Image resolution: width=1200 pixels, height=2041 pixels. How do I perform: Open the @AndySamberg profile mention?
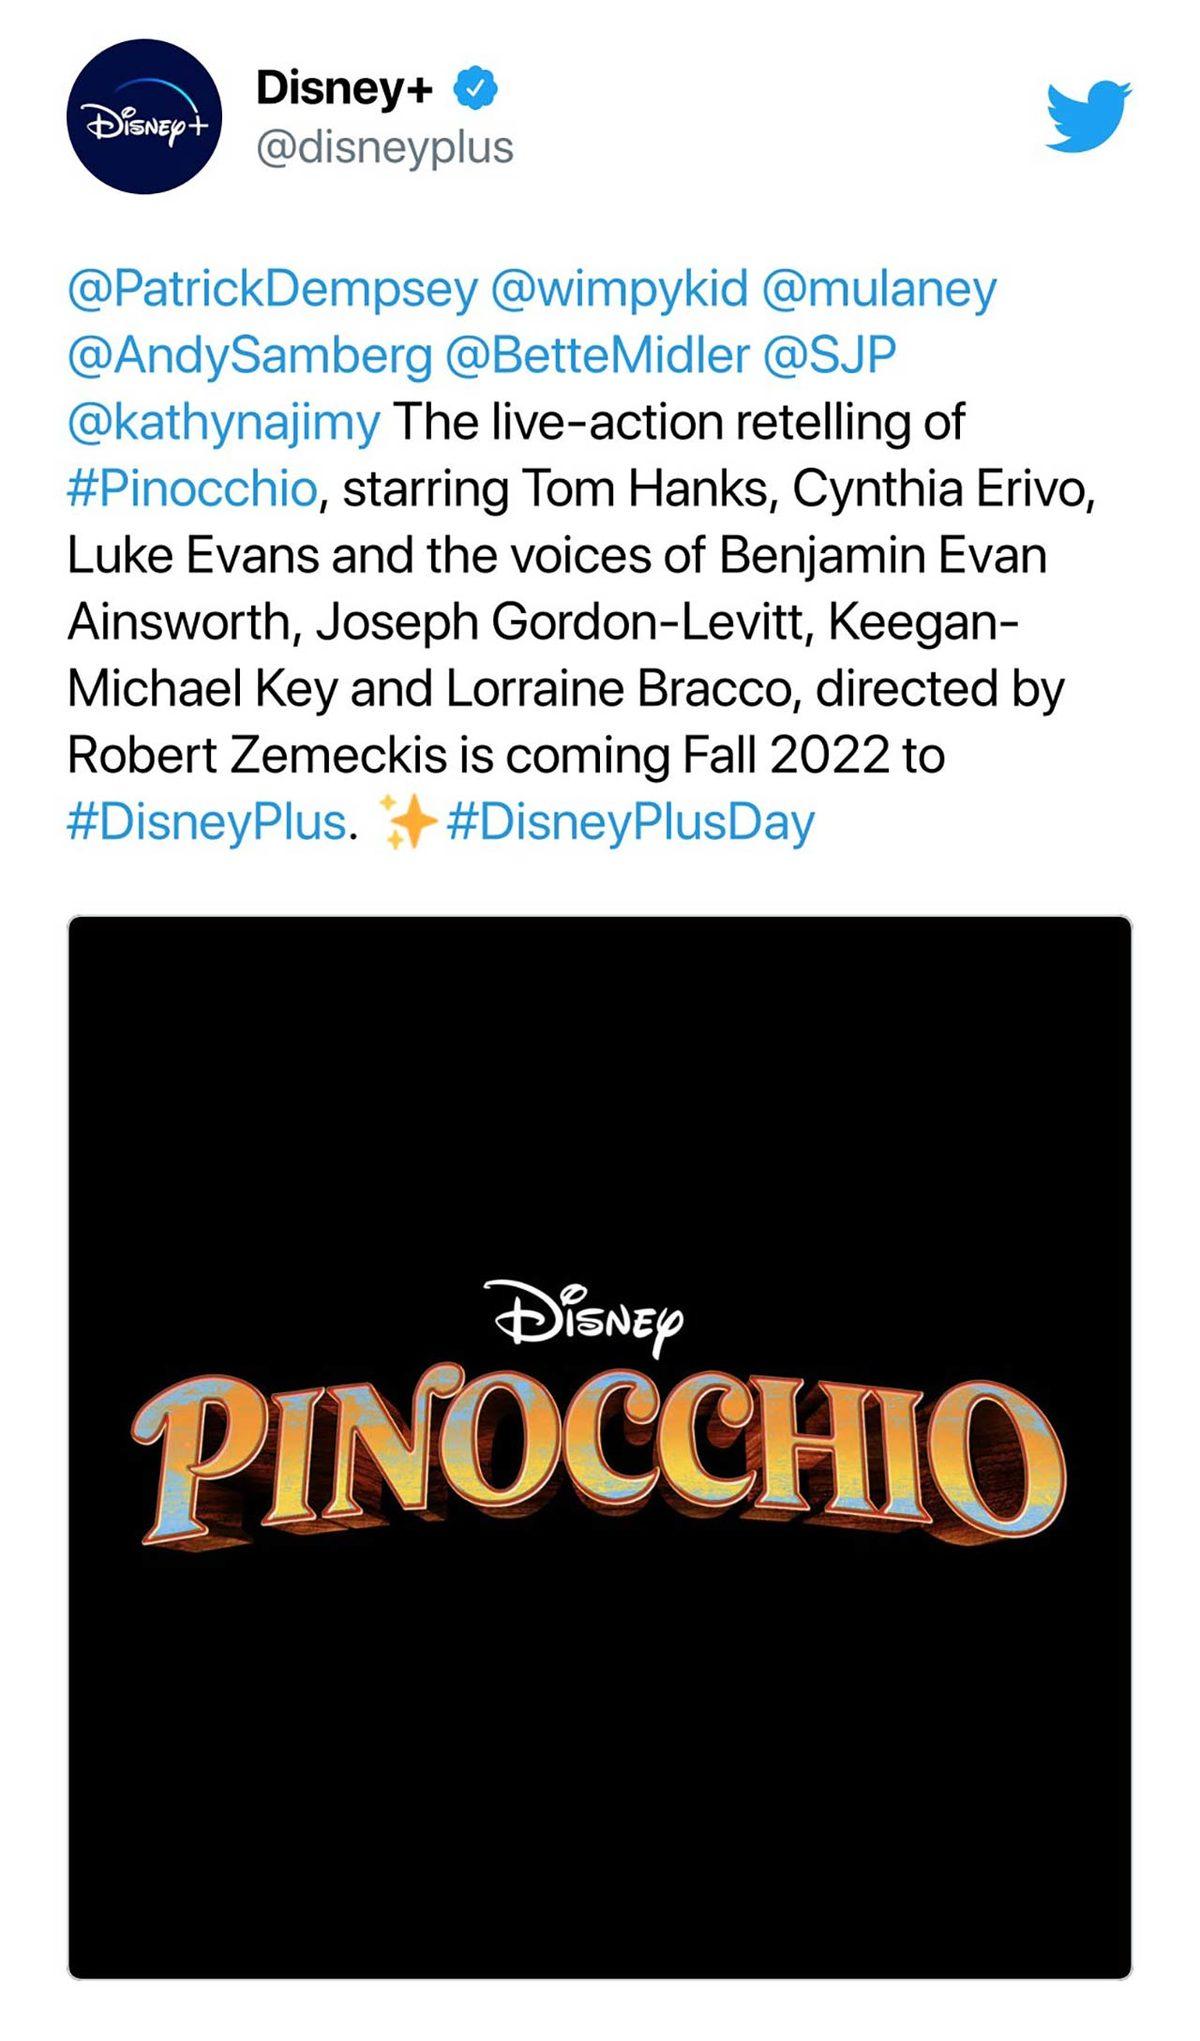tap(249, 356)
